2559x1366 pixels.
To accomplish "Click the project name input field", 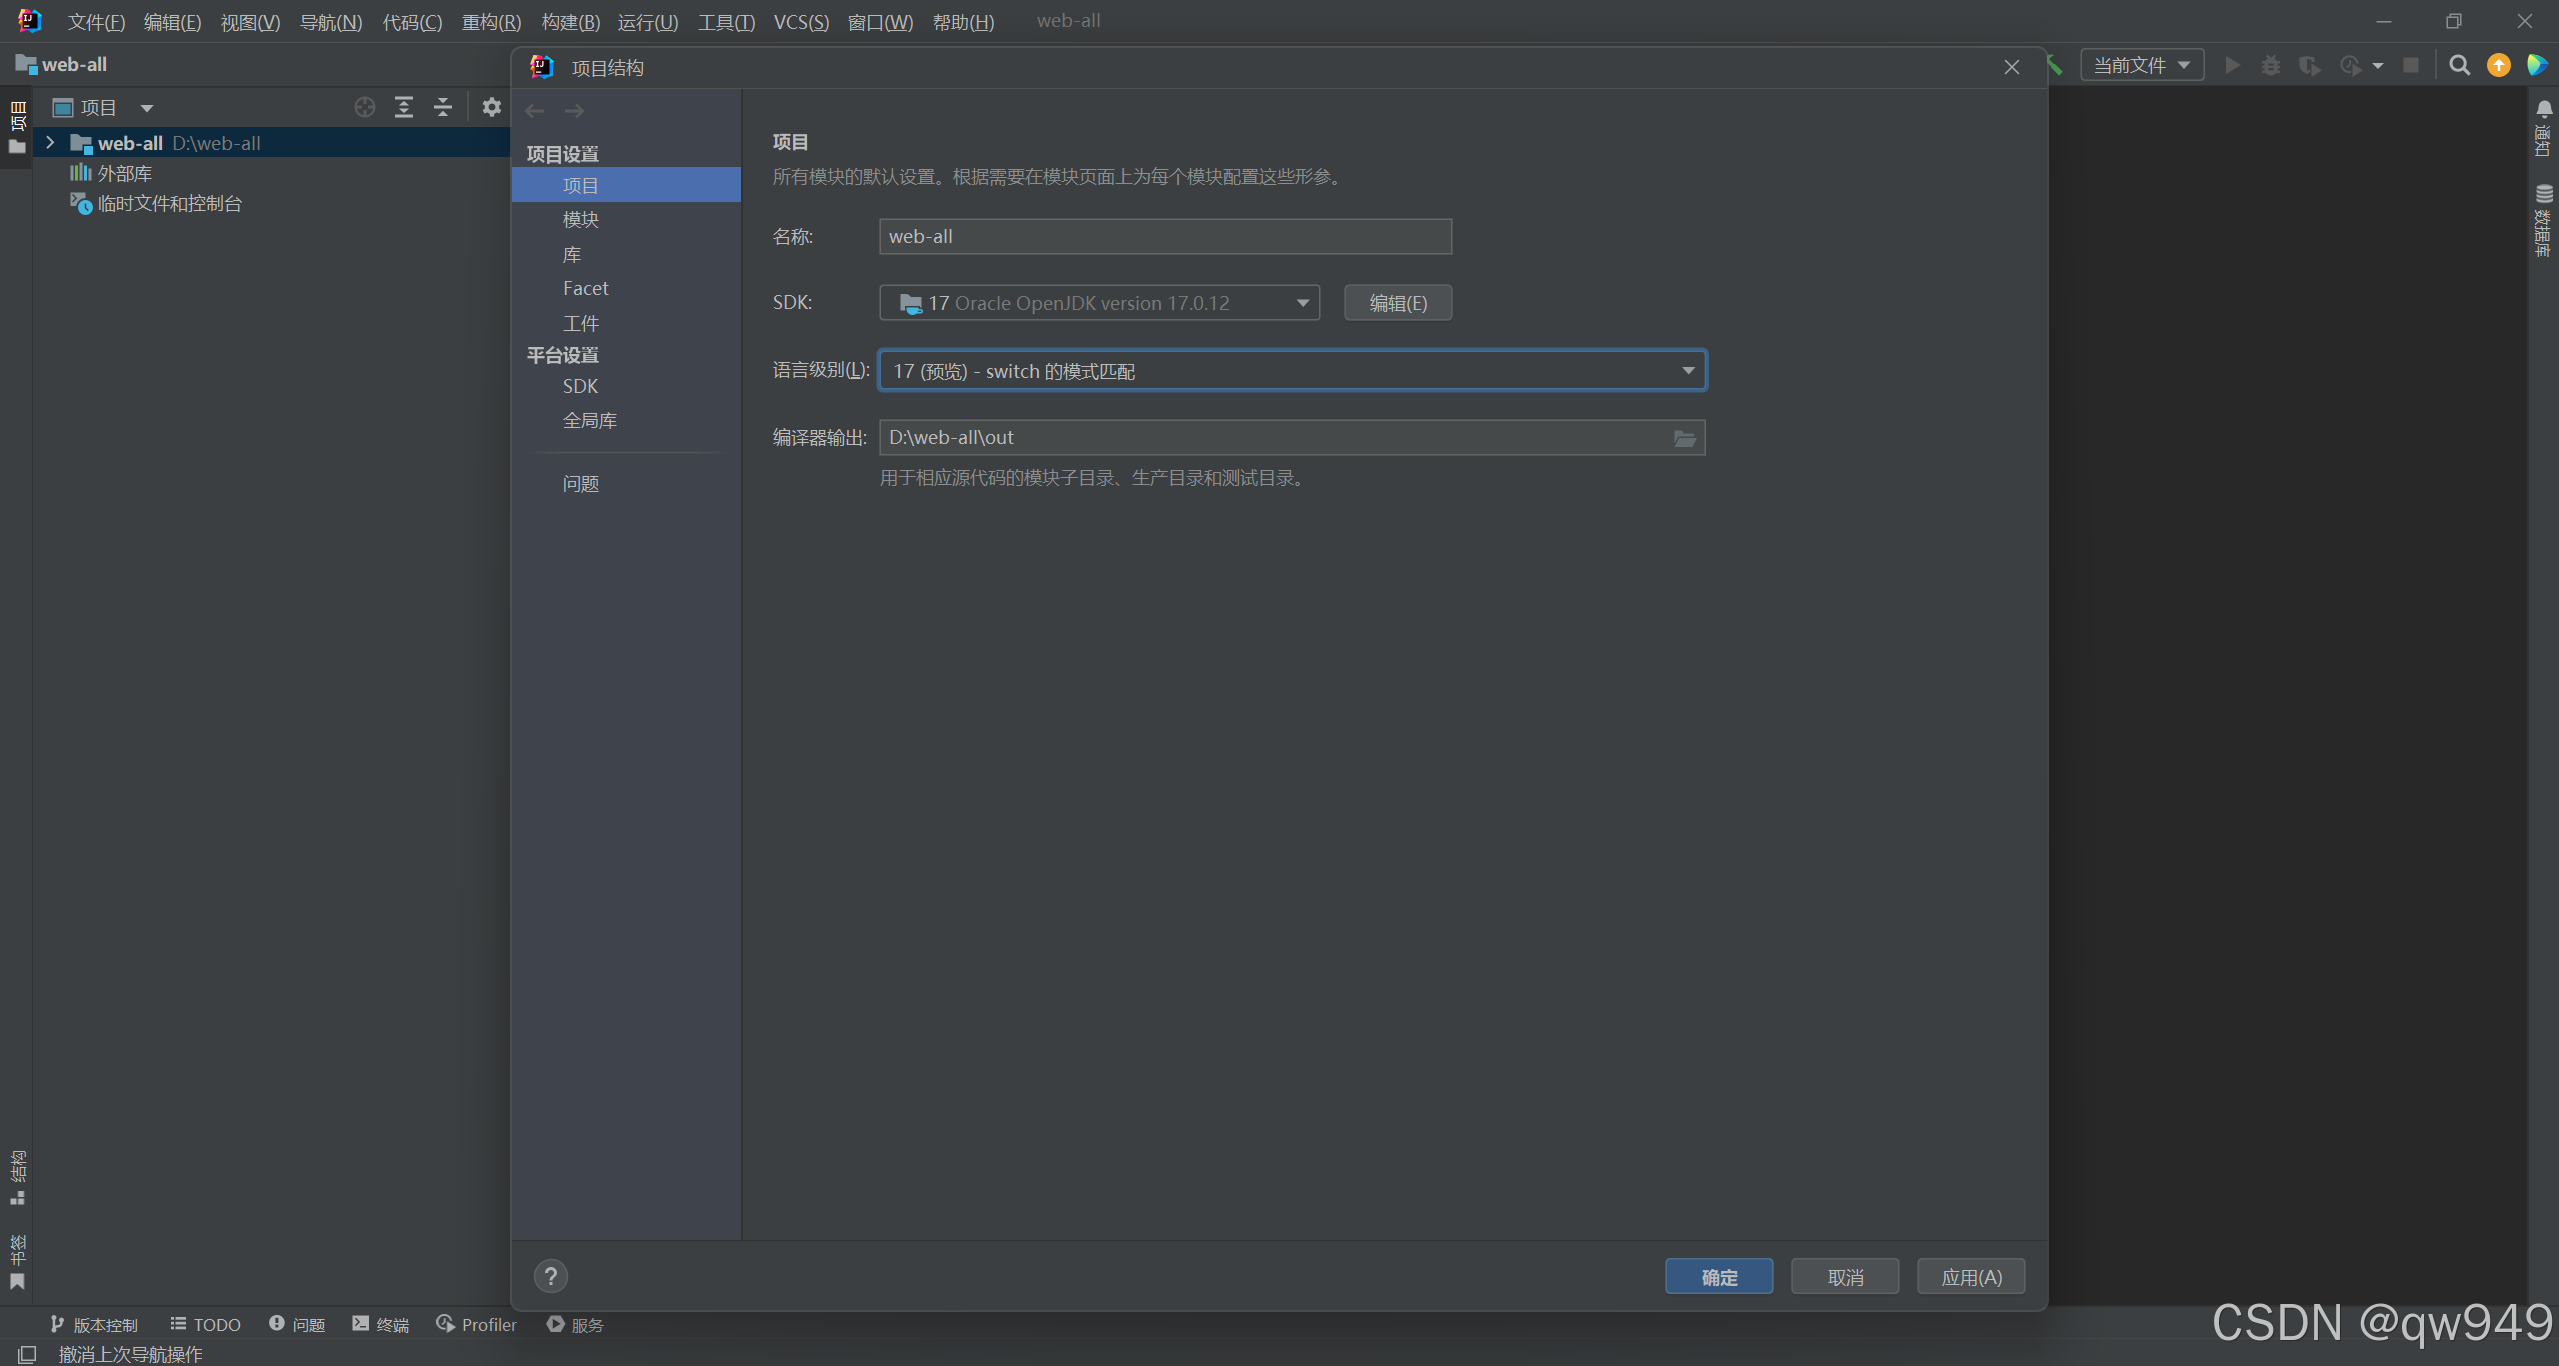I will point(1164,237).
